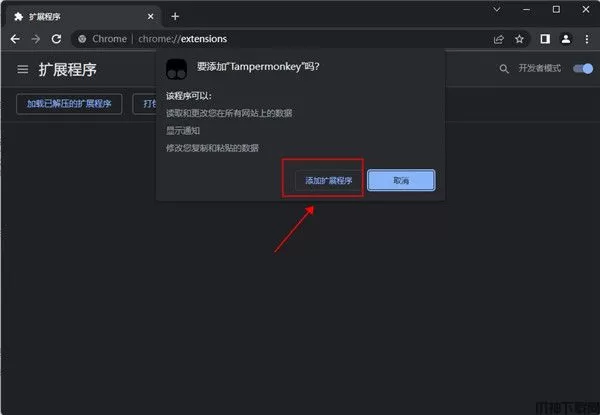Maximize the Chrome window

(x=556, y=9)
